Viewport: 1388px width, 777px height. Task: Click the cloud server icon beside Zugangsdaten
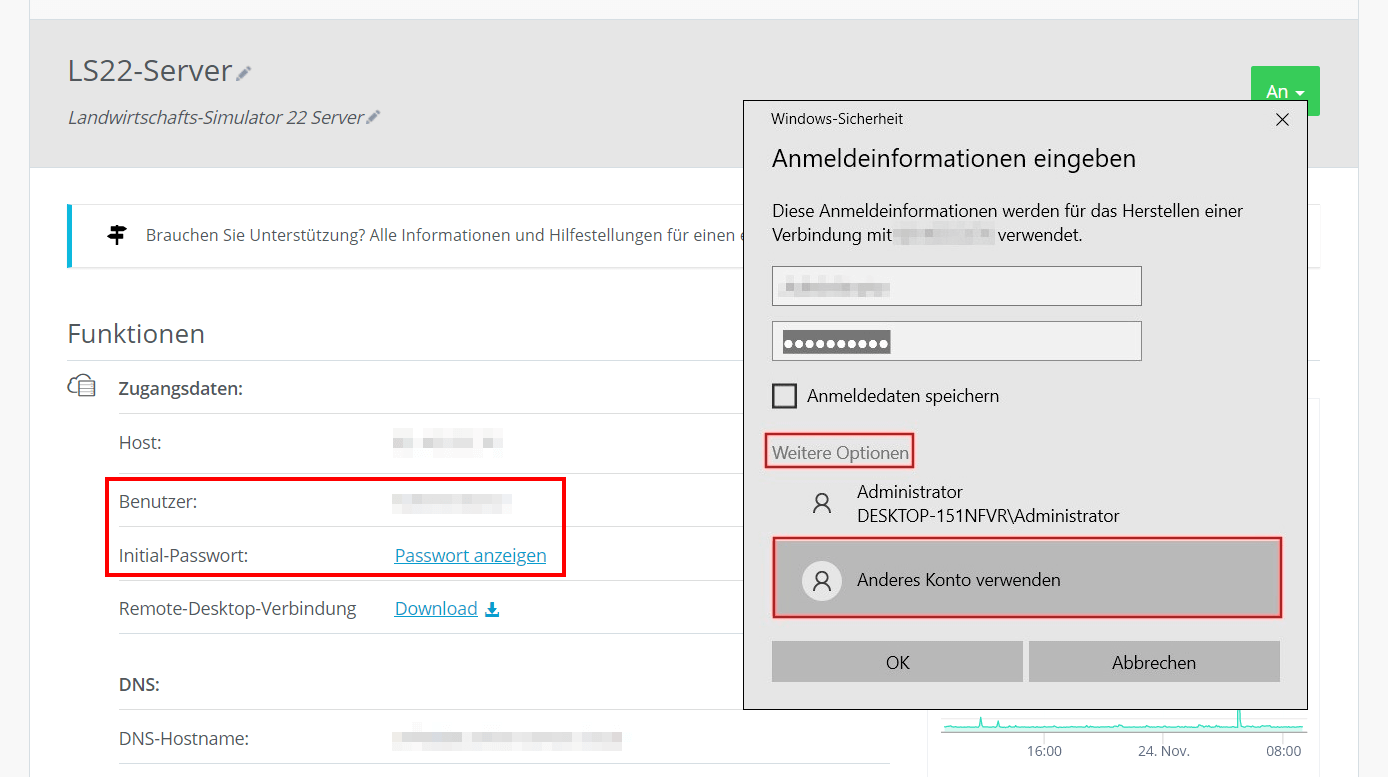82,386
